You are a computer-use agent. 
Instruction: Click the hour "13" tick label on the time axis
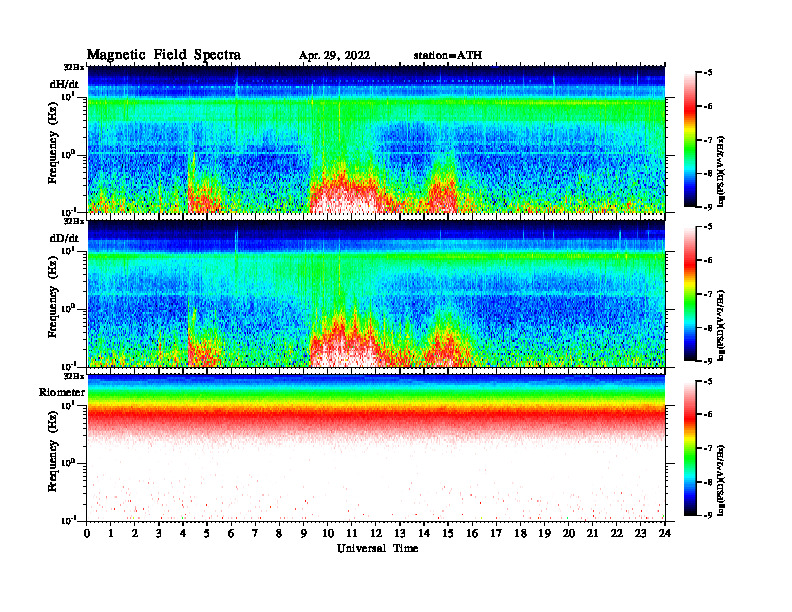[400, 533]
